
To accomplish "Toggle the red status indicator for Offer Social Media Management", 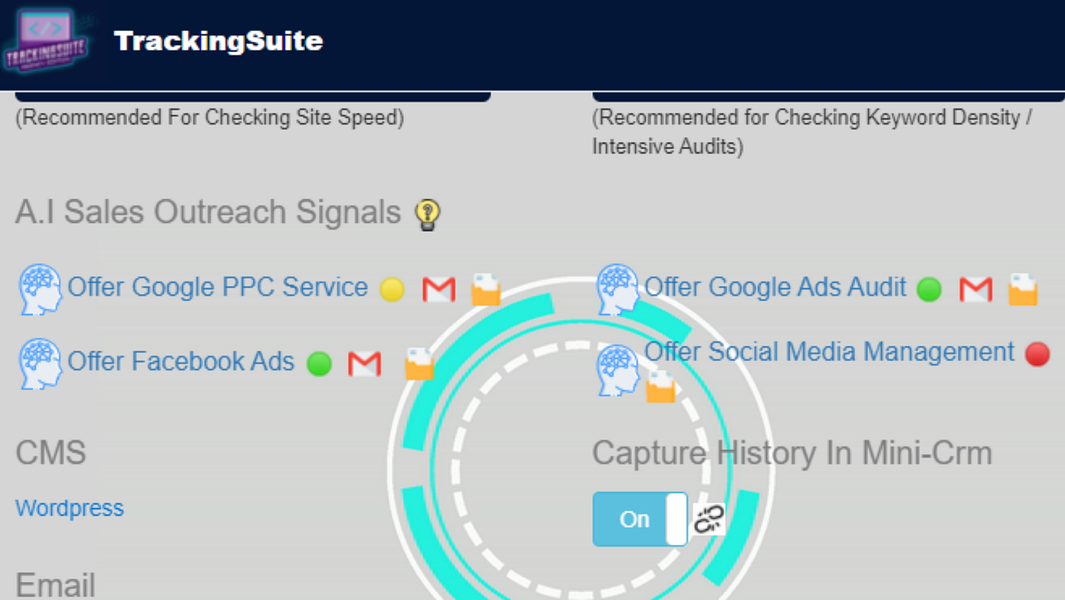I will [x=1038, y=353].
